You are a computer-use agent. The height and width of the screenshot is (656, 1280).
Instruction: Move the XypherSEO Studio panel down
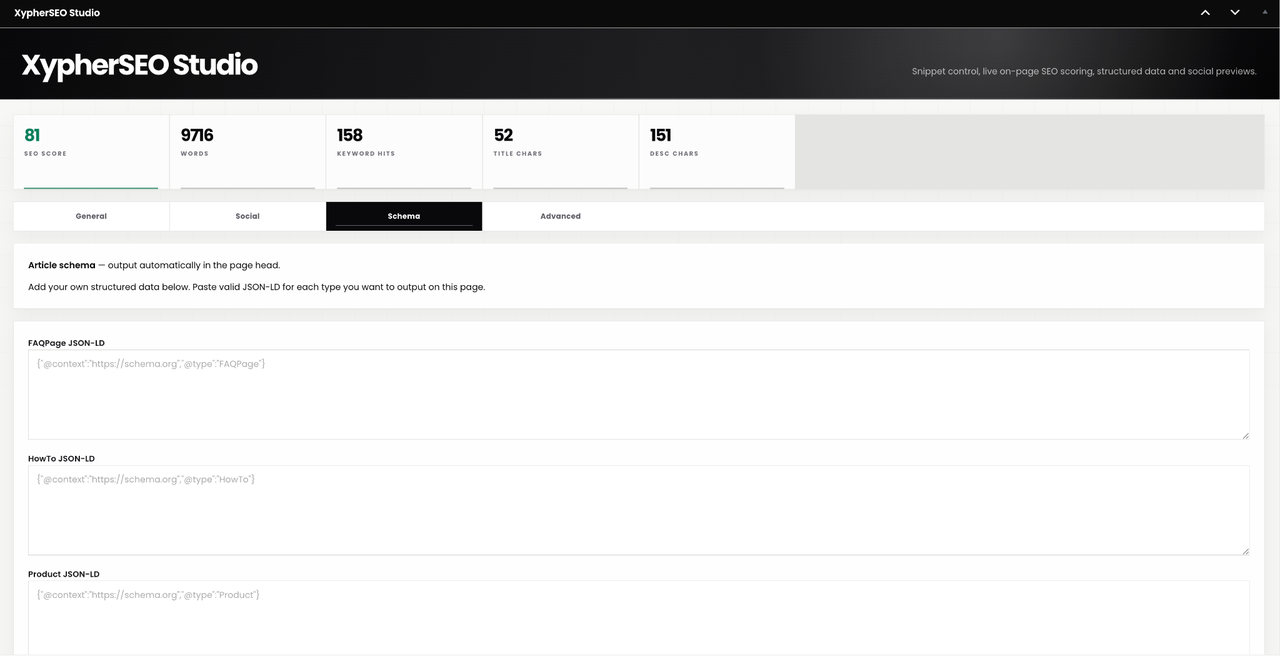click(1235, 13)
